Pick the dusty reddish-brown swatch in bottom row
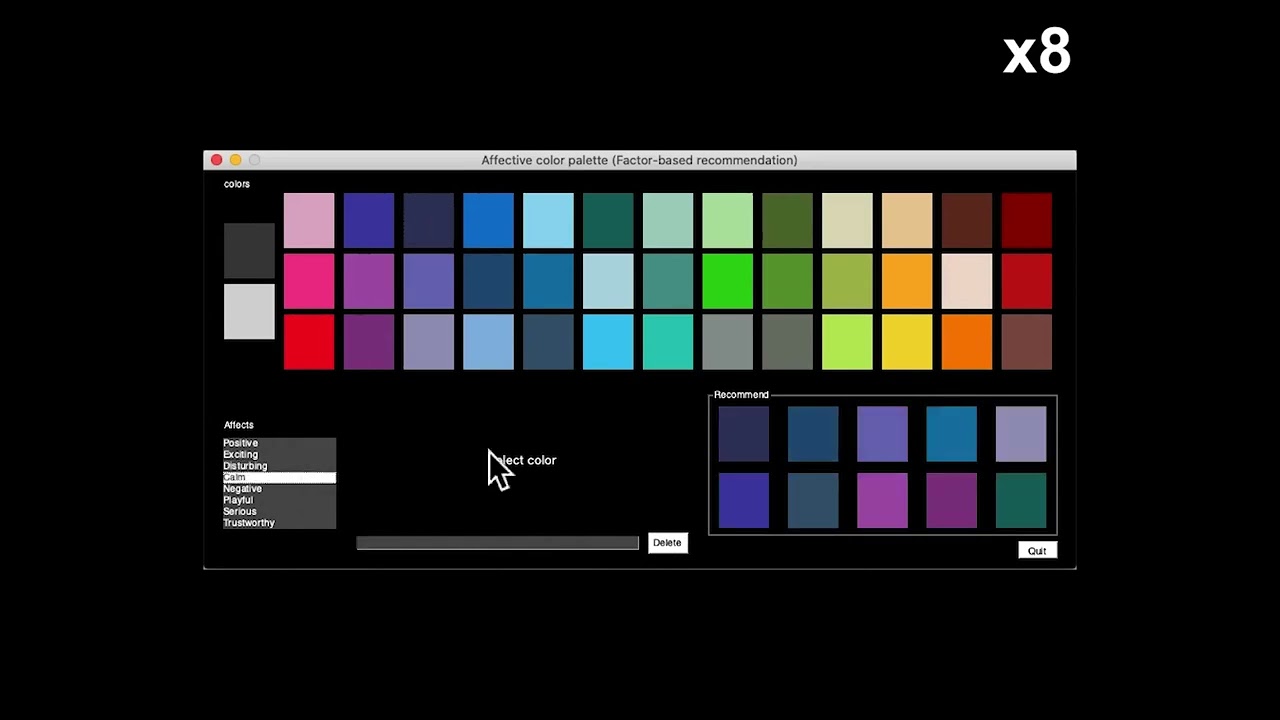This screenshot has height=720, width=1280. coord(1027,342)
